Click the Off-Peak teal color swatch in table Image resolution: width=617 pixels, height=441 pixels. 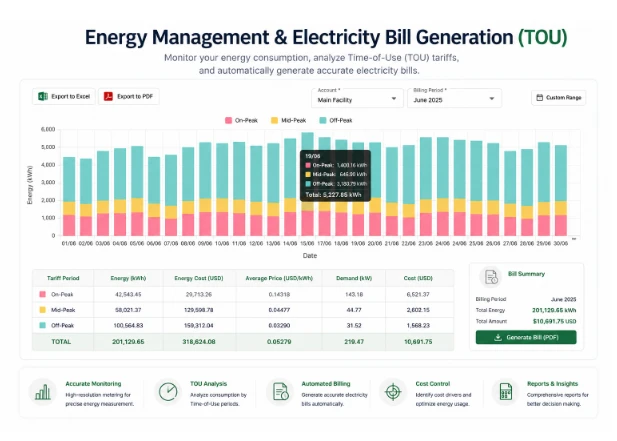[x=42, y=325]
